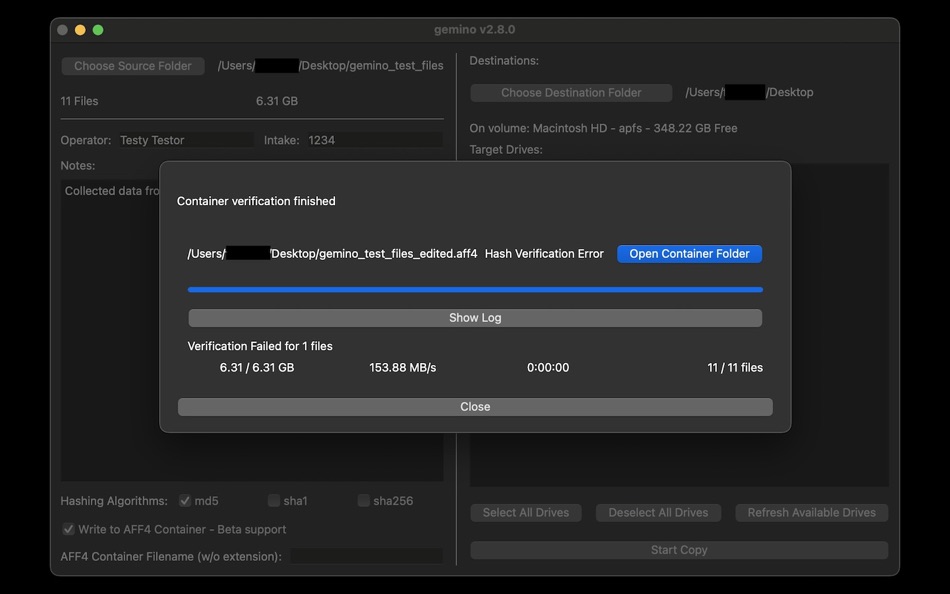
Task: Click the '0:00:00' elapsed time value
Action: tap(548, 367)
